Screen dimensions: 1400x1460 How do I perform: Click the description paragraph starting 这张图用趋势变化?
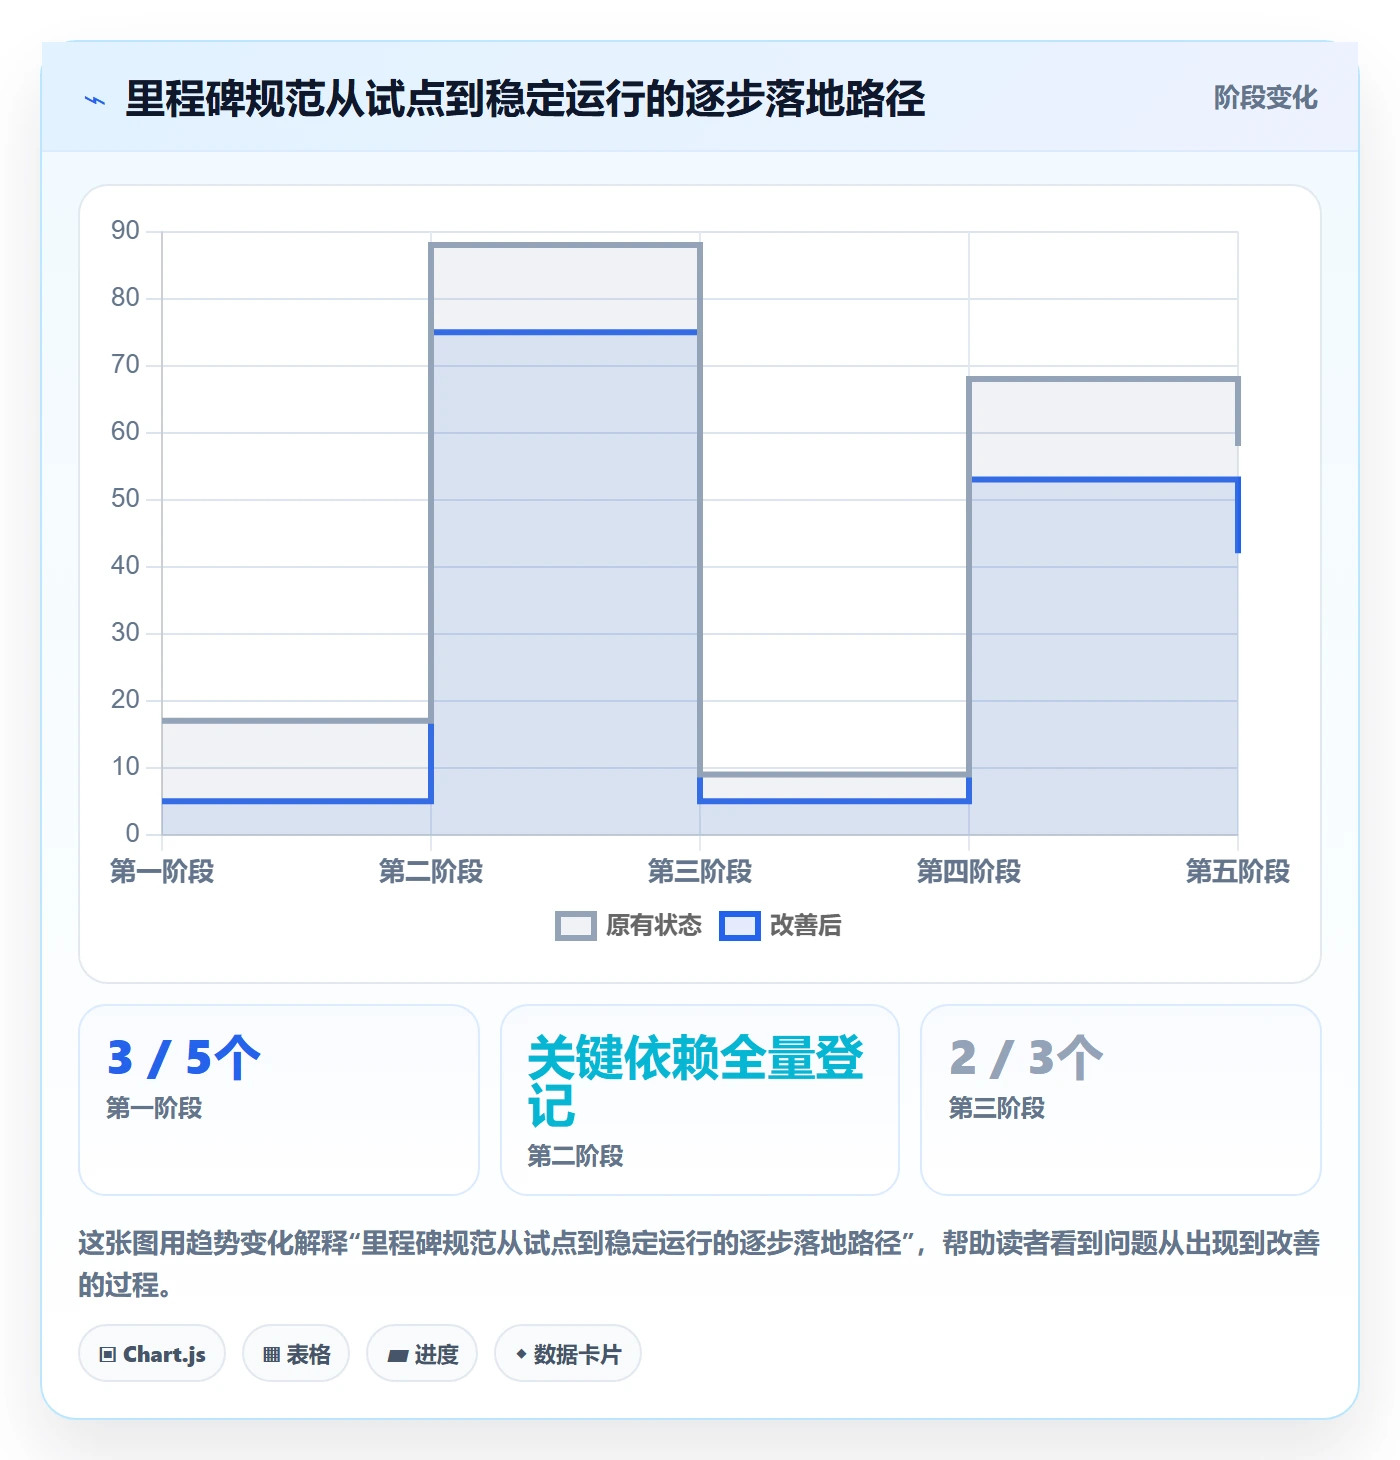(x=700, y=1264)
